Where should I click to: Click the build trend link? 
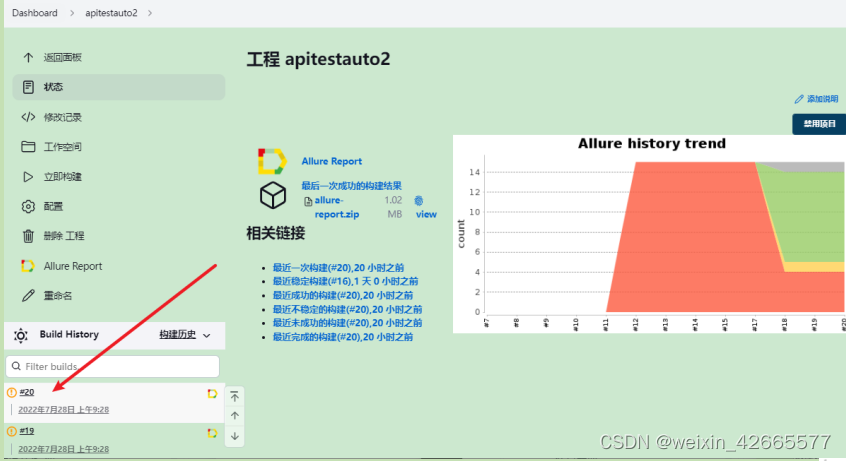tap(178, 335)
